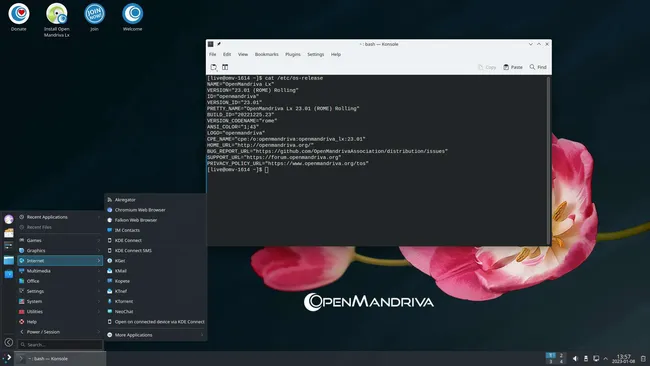Click Konsole's New Tab toolbar icon
This screenshot has height=366, width=650.
(x=213, y=67)
